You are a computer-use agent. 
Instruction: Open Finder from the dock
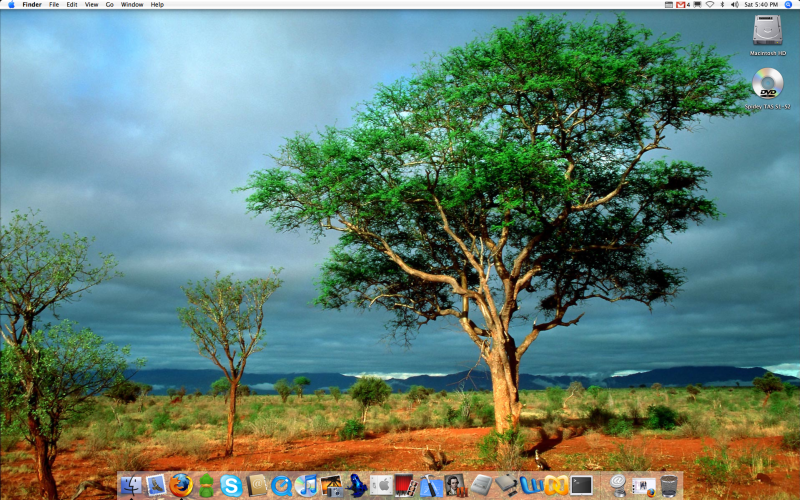click(131, 485)
